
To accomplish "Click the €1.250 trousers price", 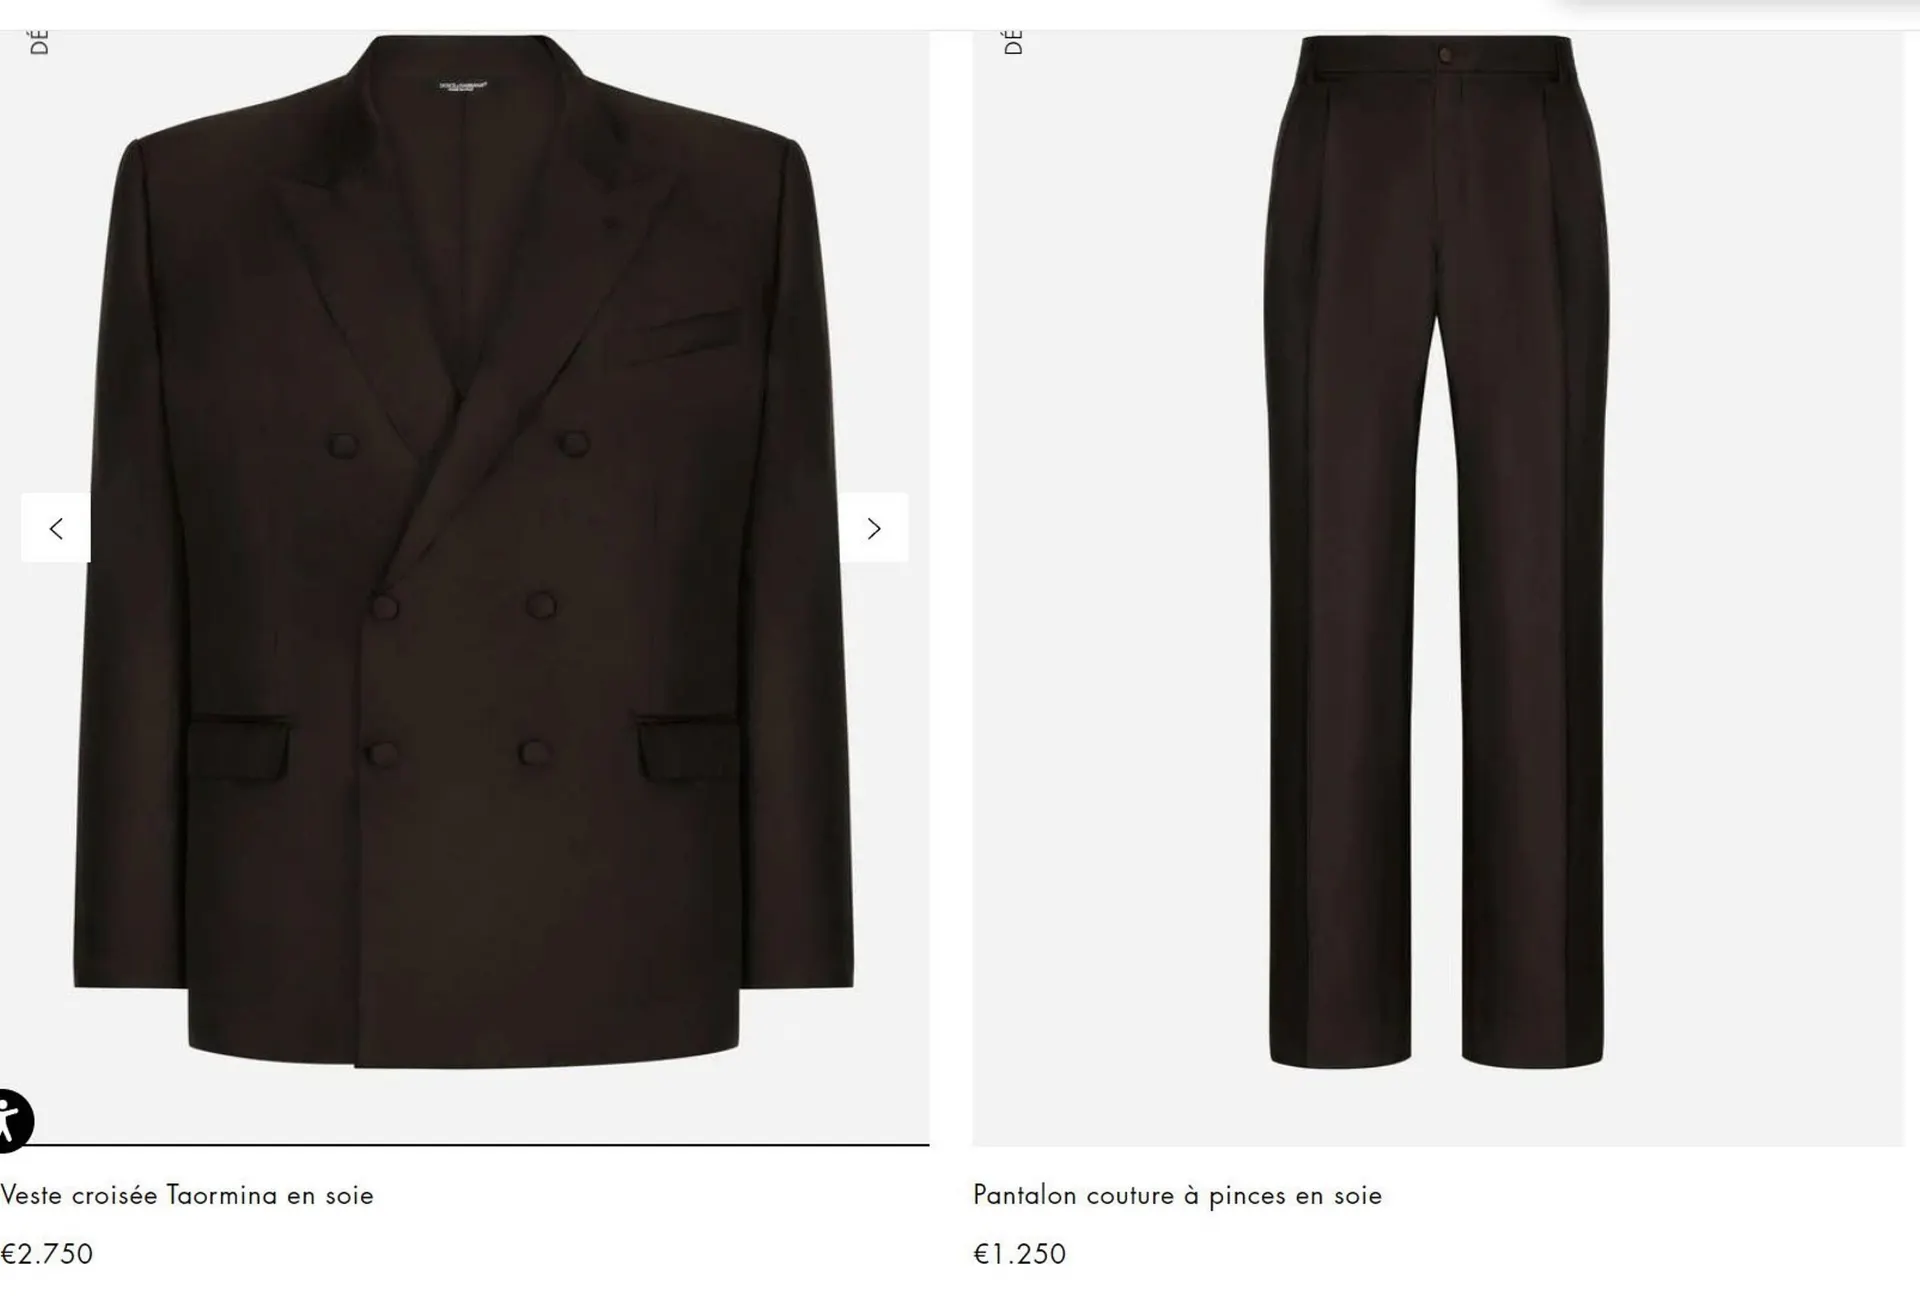I will (x=1020, y=1254).
